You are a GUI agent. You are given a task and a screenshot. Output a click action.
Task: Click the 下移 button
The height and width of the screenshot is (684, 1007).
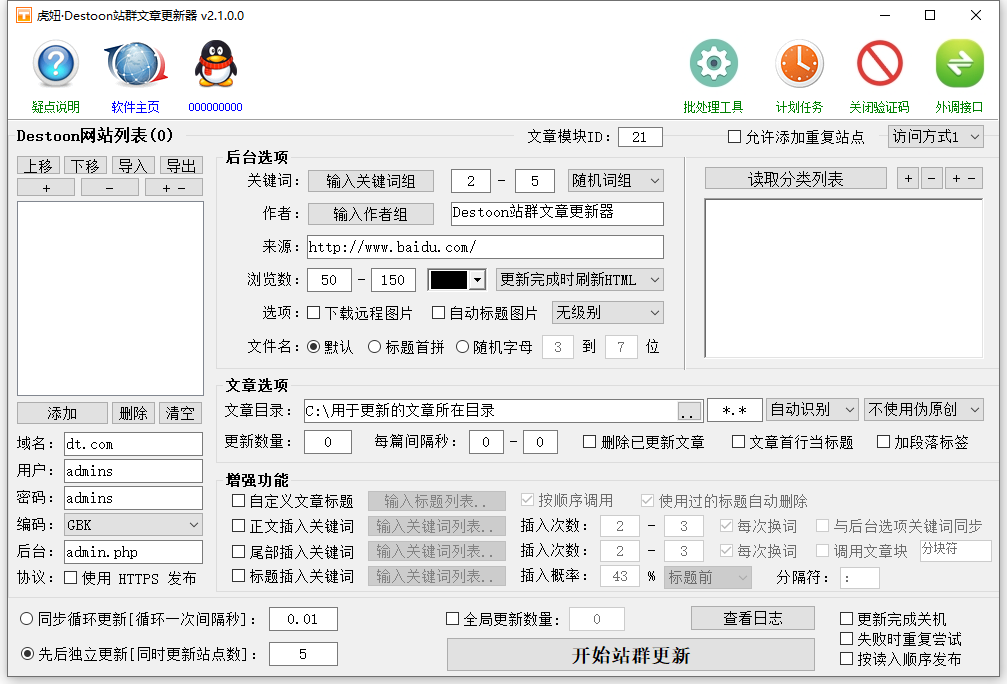tap(86, 166)
